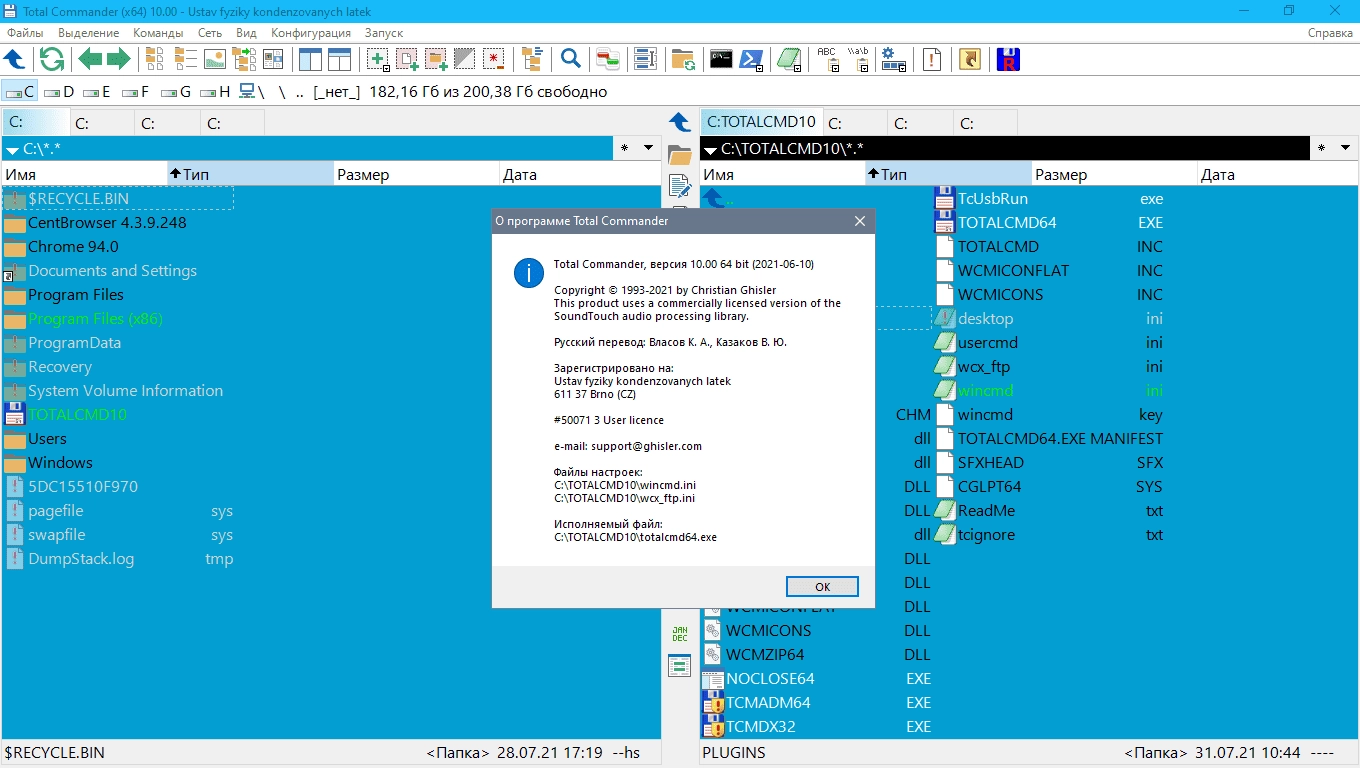Enable thumbnail view via picture icon
This screenshot has height=768, width=1360.
214,59
